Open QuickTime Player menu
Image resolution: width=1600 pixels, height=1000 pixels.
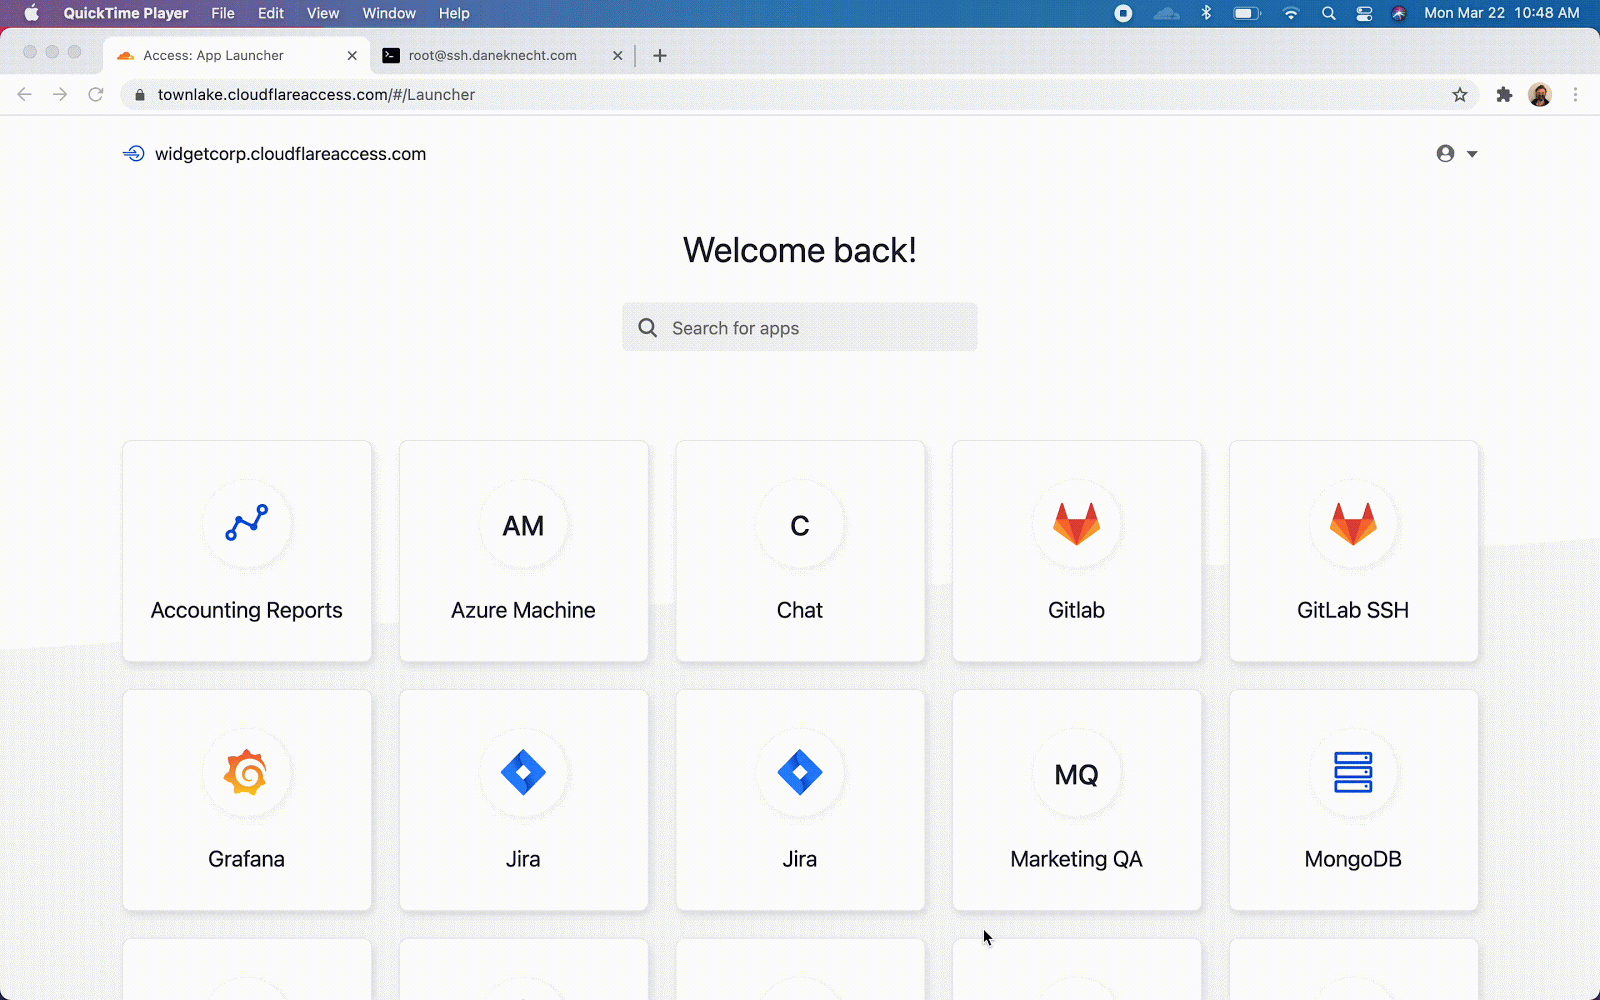pos(126,13)
